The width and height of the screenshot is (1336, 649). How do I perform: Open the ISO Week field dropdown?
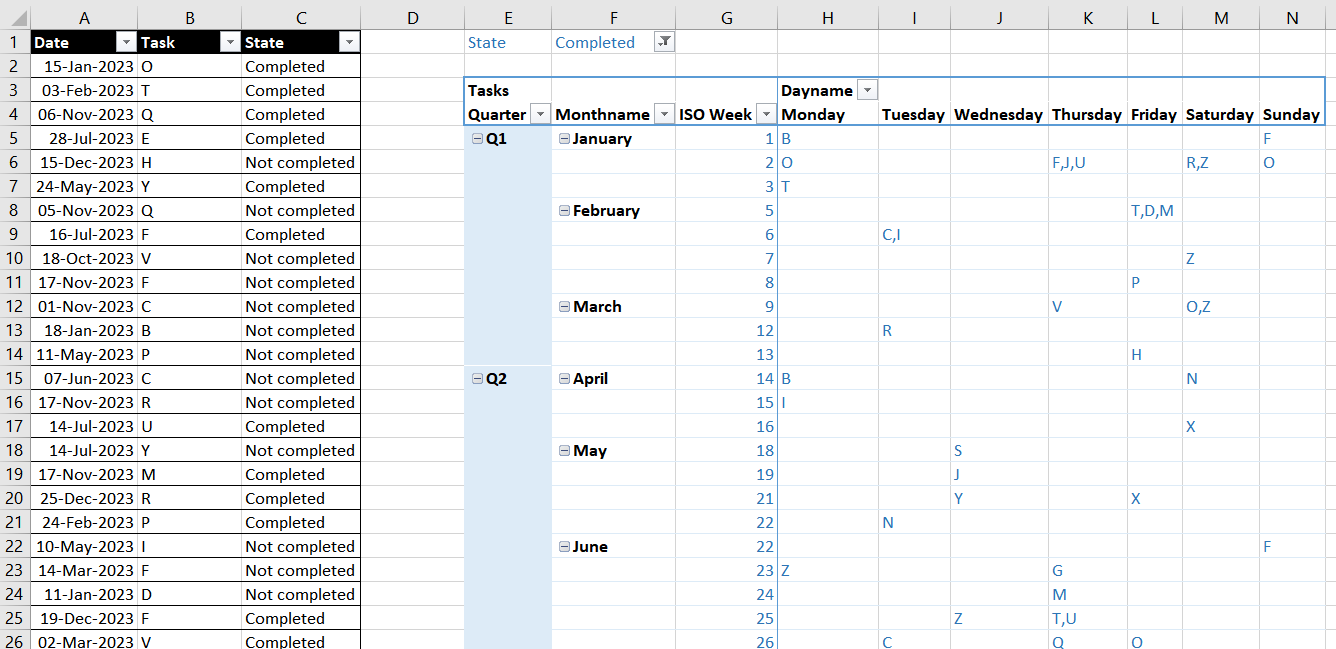tap(767, 114)
